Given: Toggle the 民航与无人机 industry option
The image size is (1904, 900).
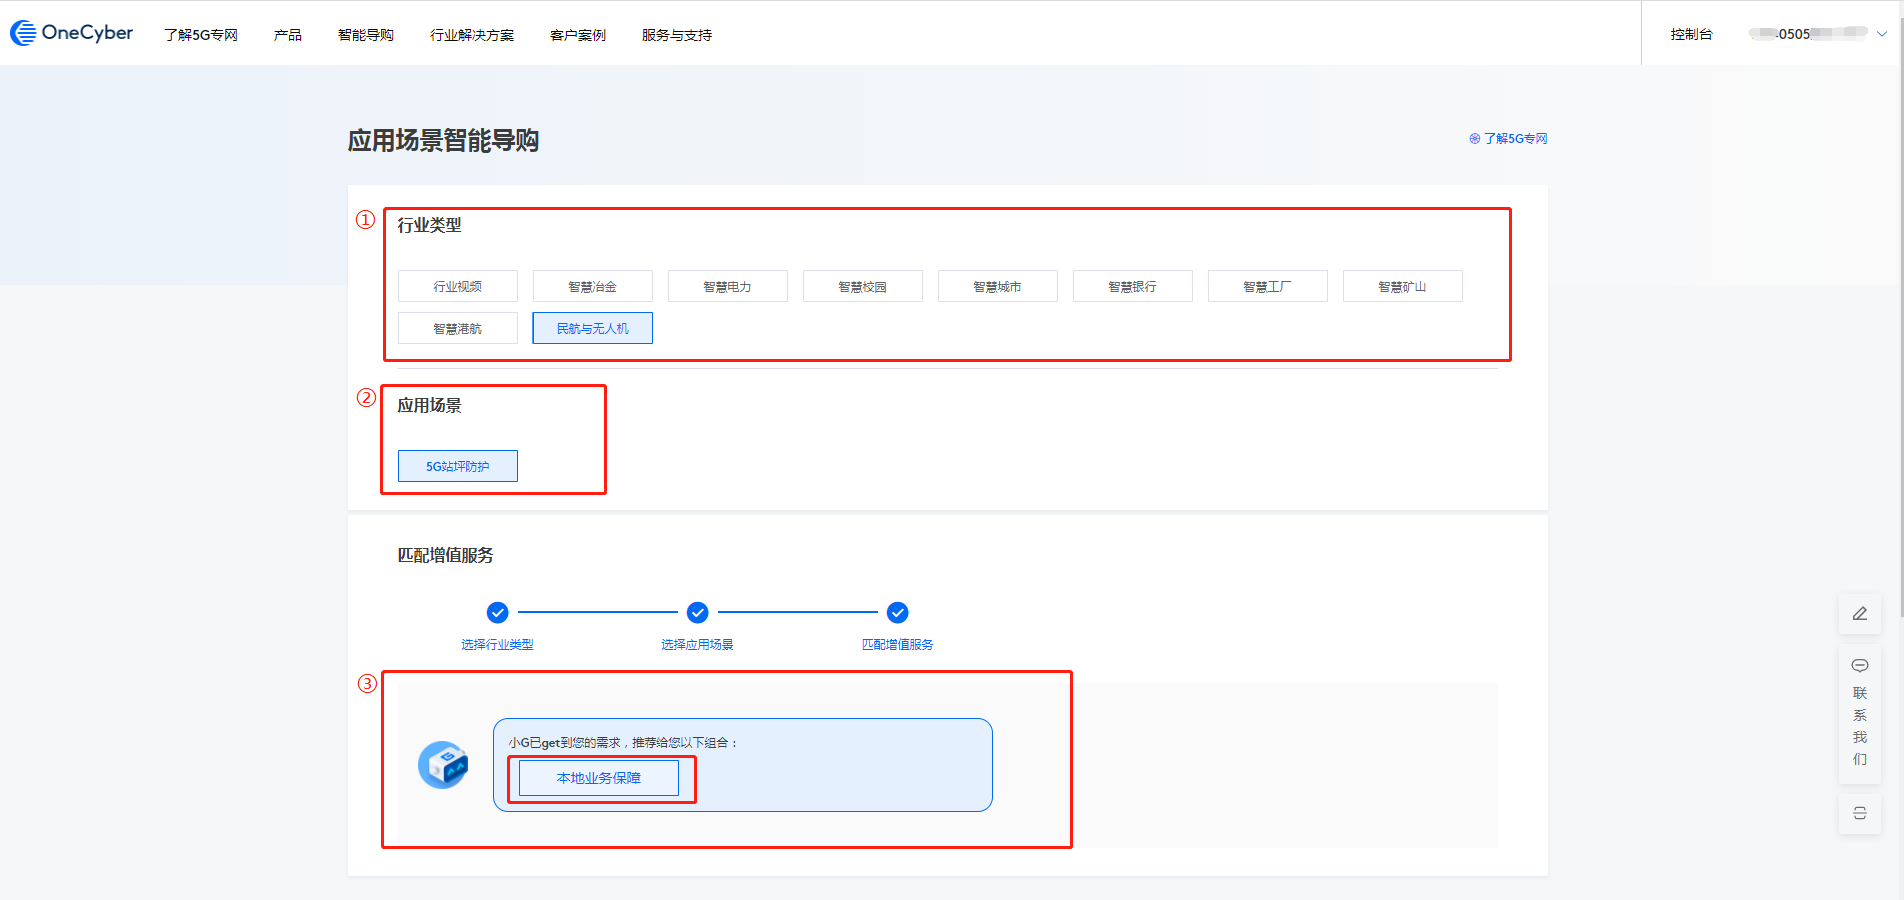Looking at the screenshot, I should coord(592,328).
